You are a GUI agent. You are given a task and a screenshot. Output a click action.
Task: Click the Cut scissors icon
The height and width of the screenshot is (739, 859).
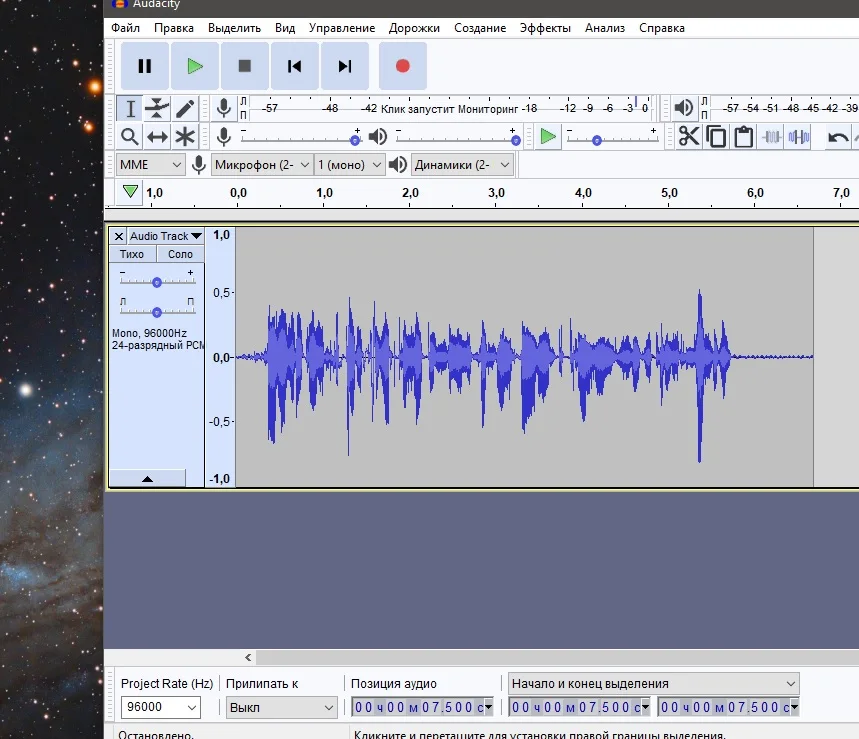tap(689, 137)
